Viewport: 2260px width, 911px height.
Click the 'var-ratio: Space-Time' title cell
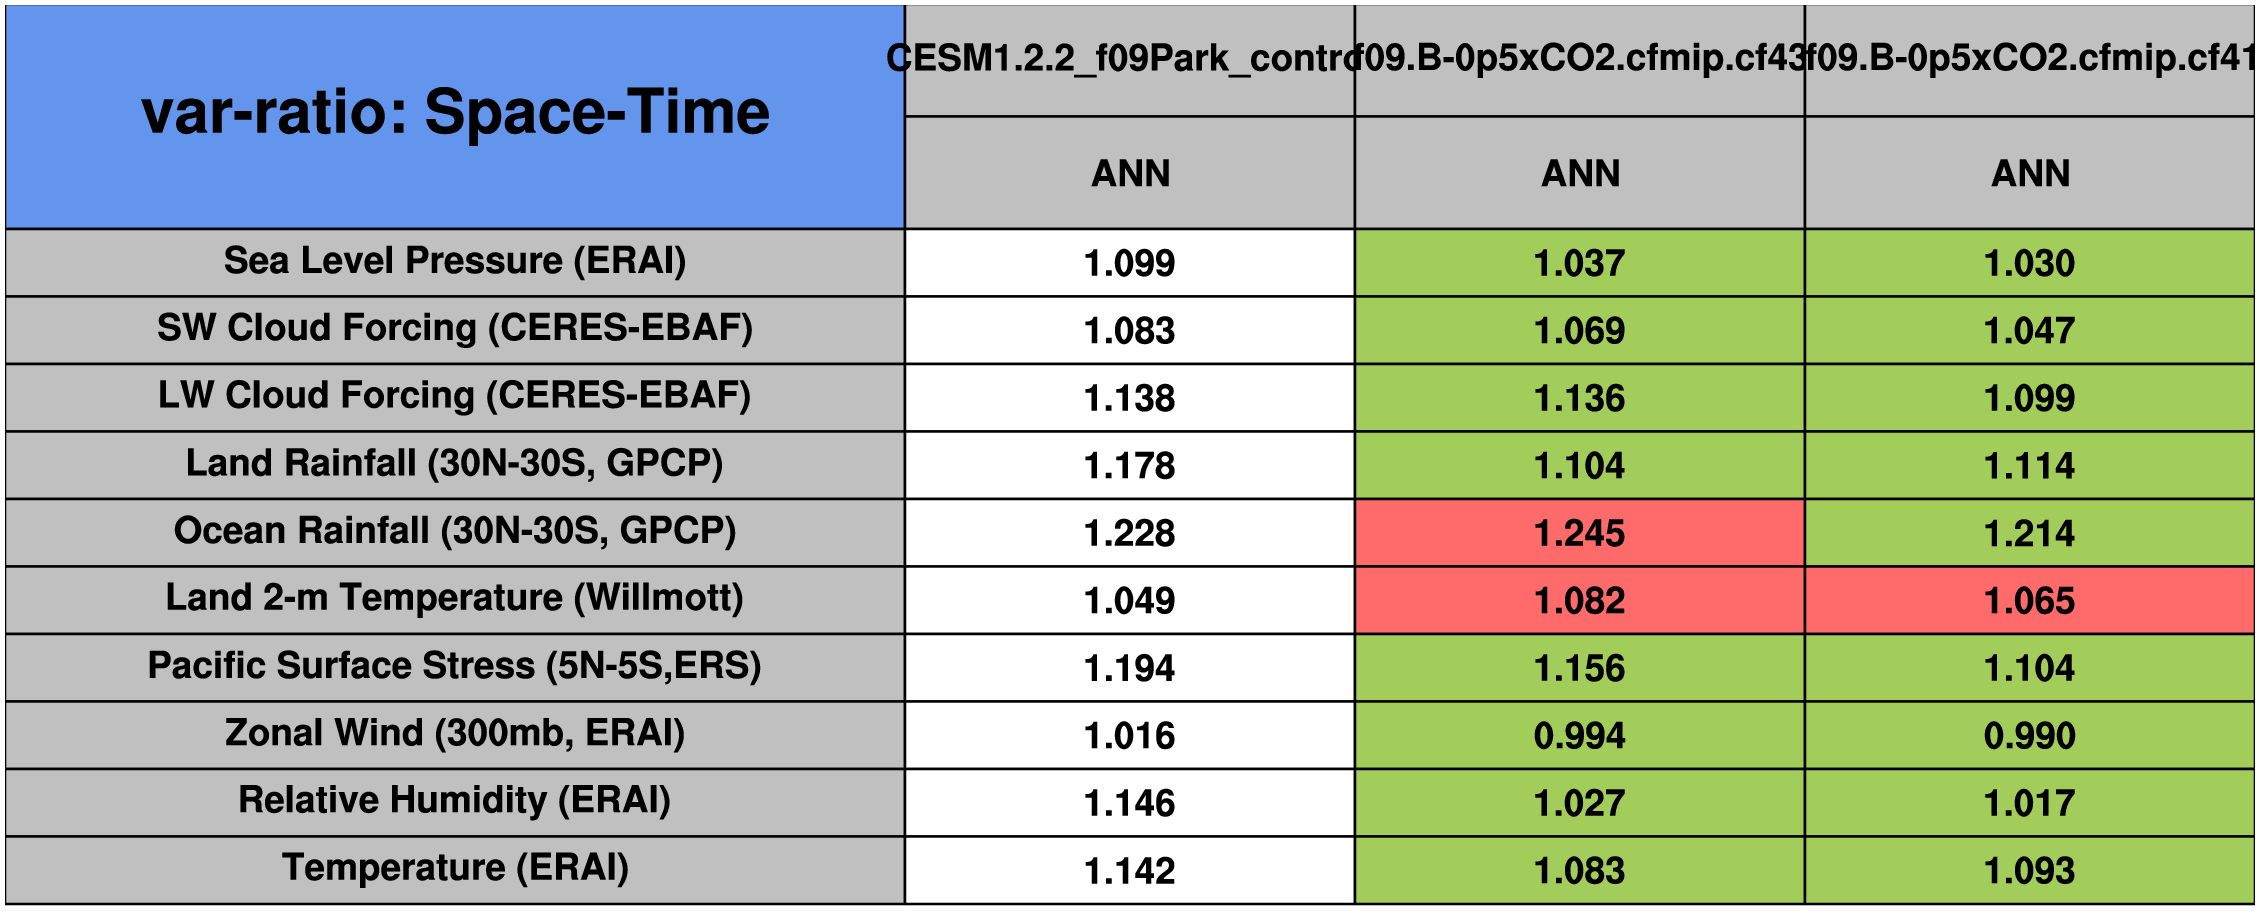(x=455, y=115)
